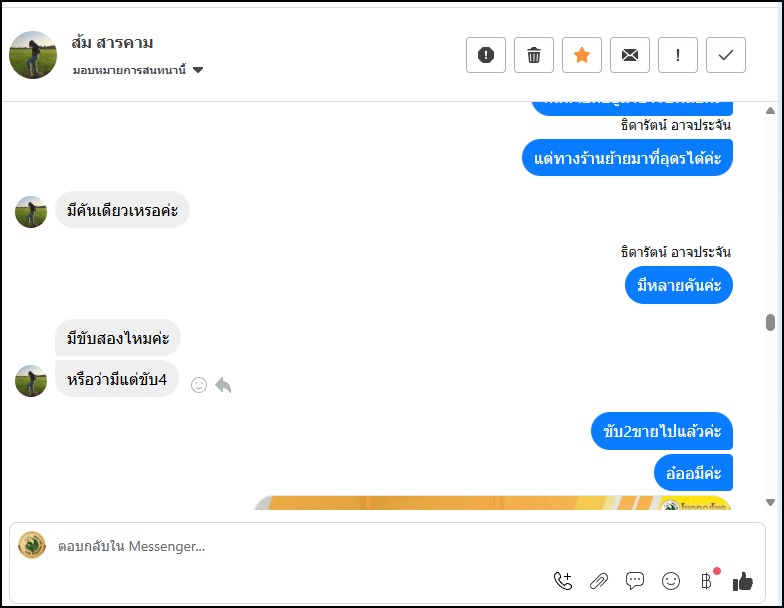Screen dimensions: 784x608
Task: Reply to the หรือว่ามีแต่ขับ4 message
Action: (x=223, y=385)
